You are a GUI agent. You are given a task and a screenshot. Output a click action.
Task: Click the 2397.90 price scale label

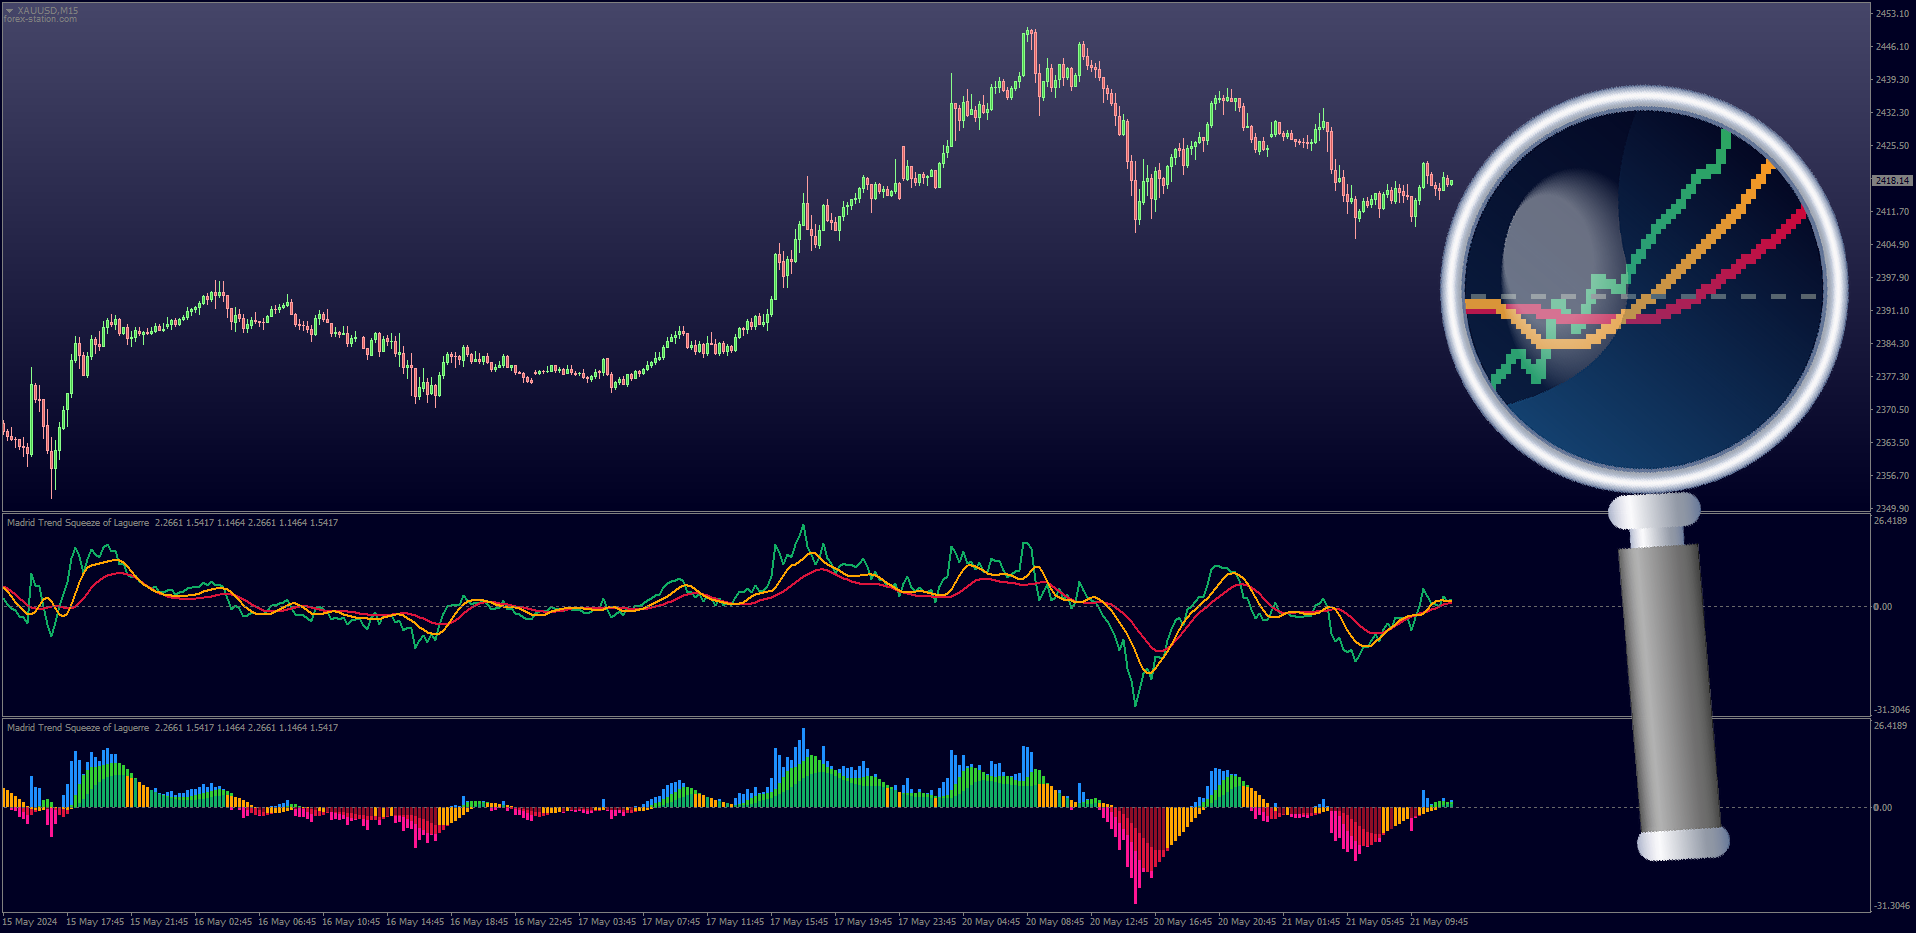point(1892,278)
